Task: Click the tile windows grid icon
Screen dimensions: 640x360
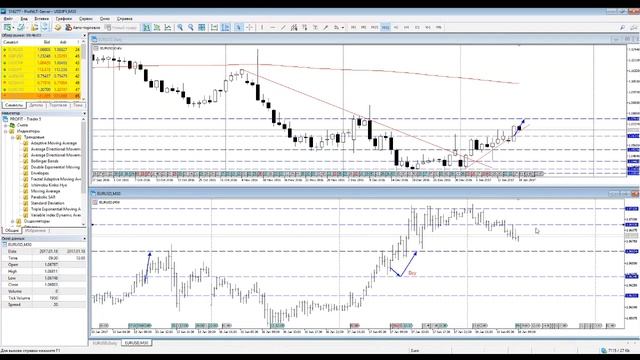Action: coord(201,27)
